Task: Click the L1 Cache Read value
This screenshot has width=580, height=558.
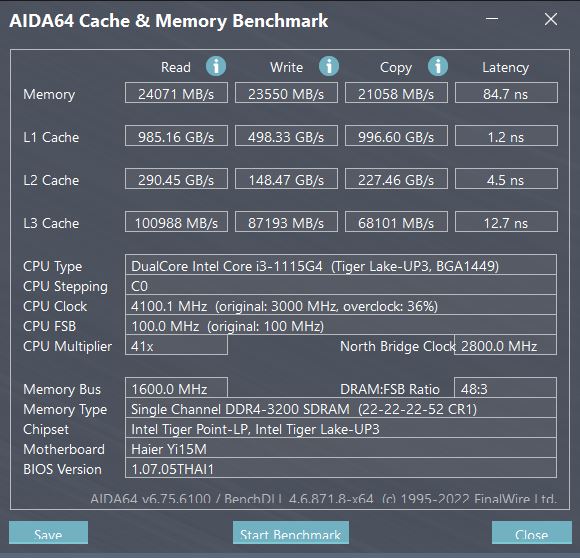Action: point(176,136)
